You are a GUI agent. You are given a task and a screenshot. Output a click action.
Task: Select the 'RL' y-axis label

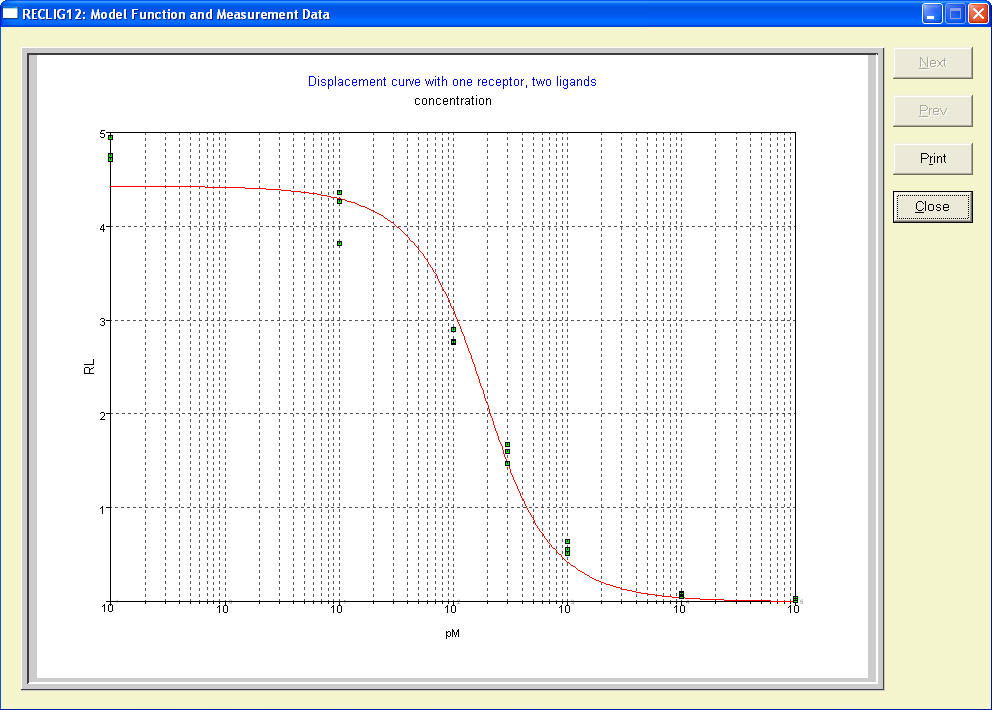coord(89,368)
